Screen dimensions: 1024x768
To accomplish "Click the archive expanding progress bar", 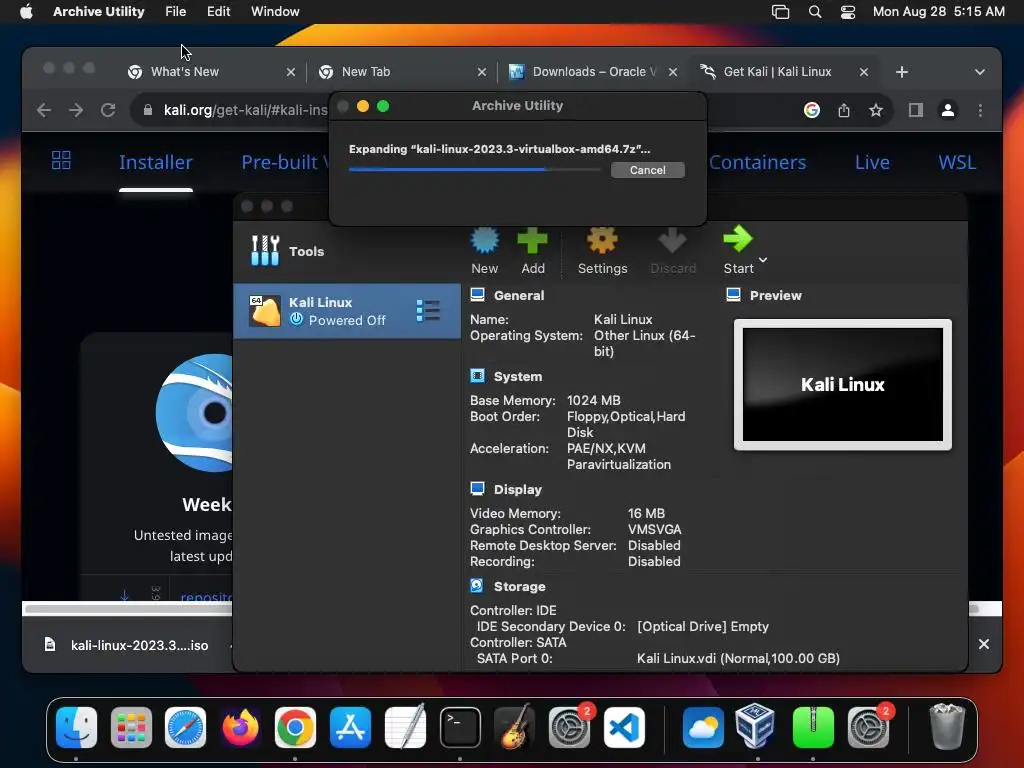I will [x=475, y=170].
